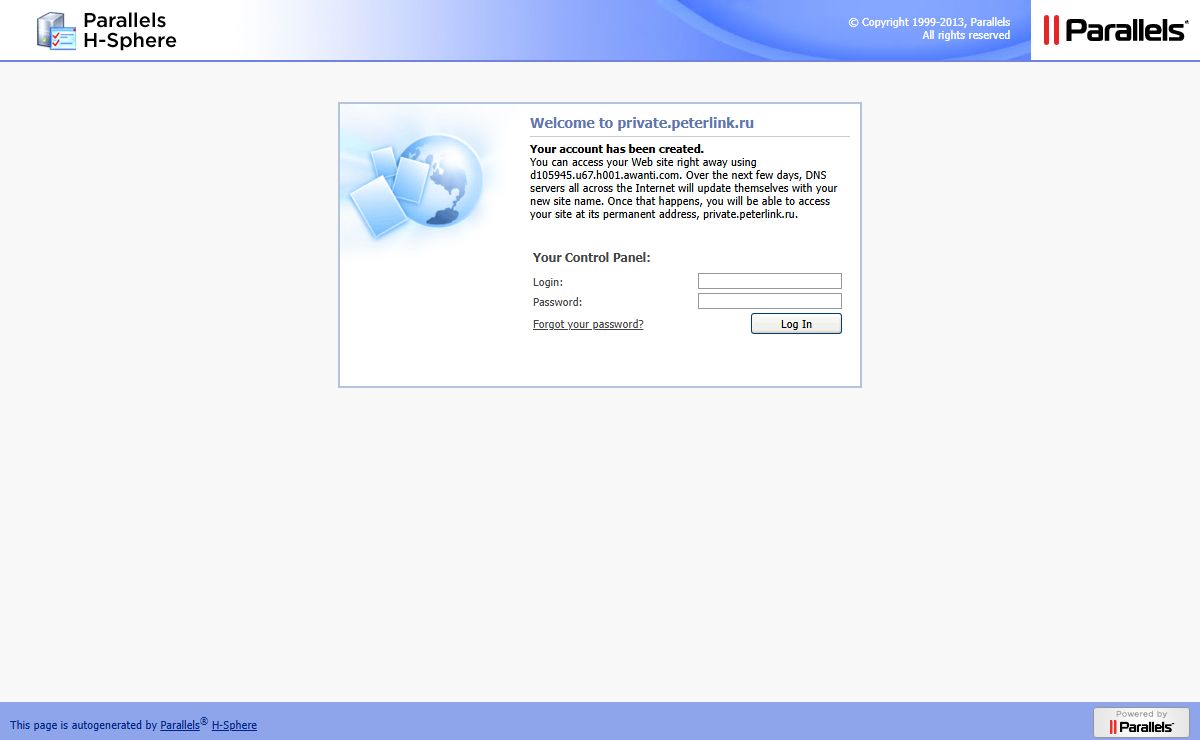Click the copyright 1999-2013 Parallels text
Viewport: 1200px width, 740px height.
pos(929,22)
